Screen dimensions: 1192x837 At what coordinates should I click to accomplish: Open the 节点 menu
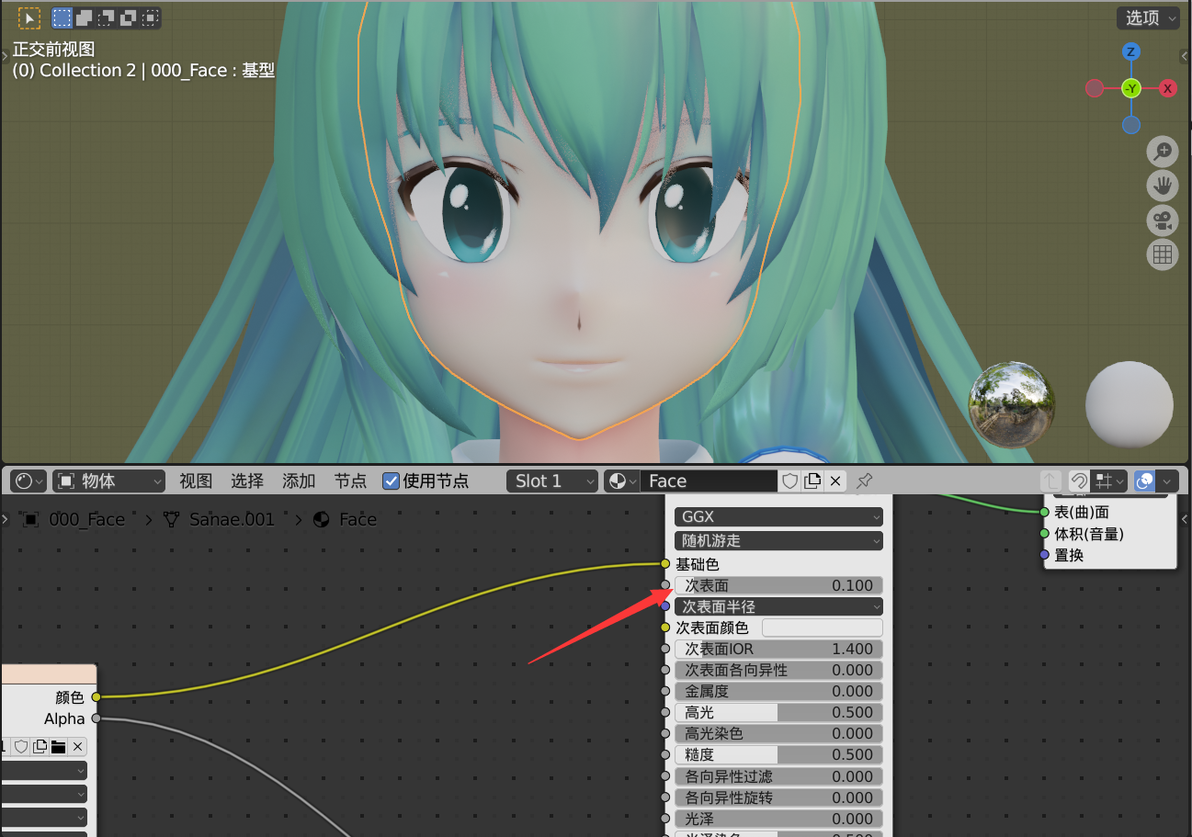tap(350, 481)
